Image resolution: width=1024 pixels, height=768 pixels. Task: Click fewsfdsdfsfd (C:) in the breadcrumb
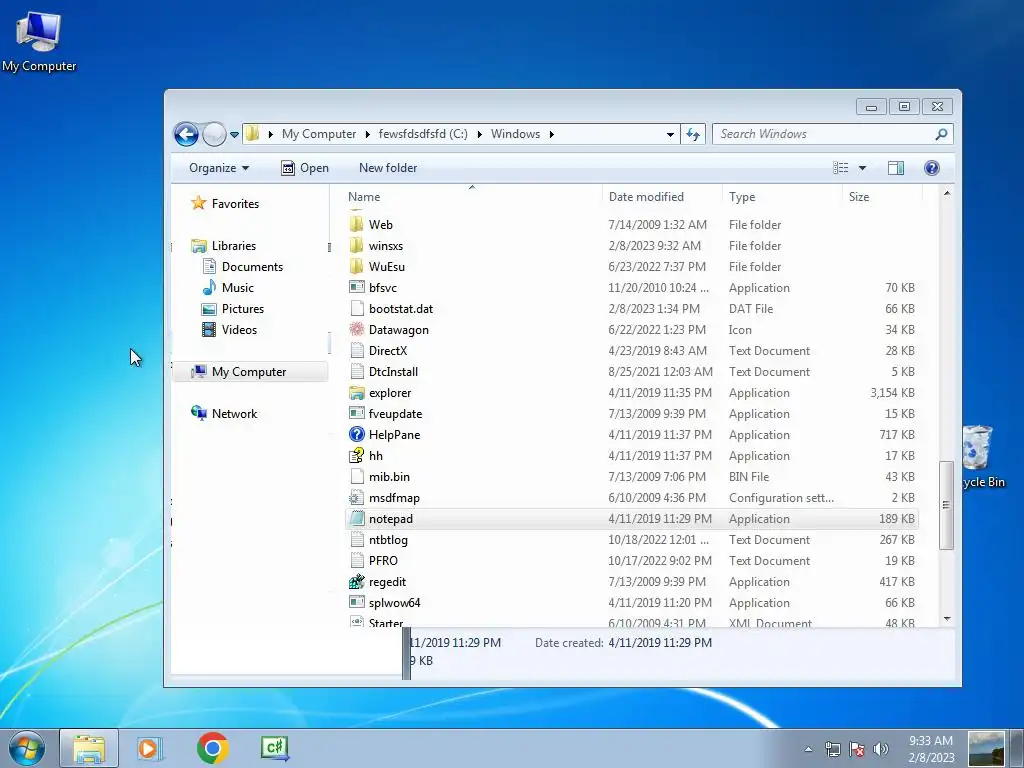tap(423, 134)
